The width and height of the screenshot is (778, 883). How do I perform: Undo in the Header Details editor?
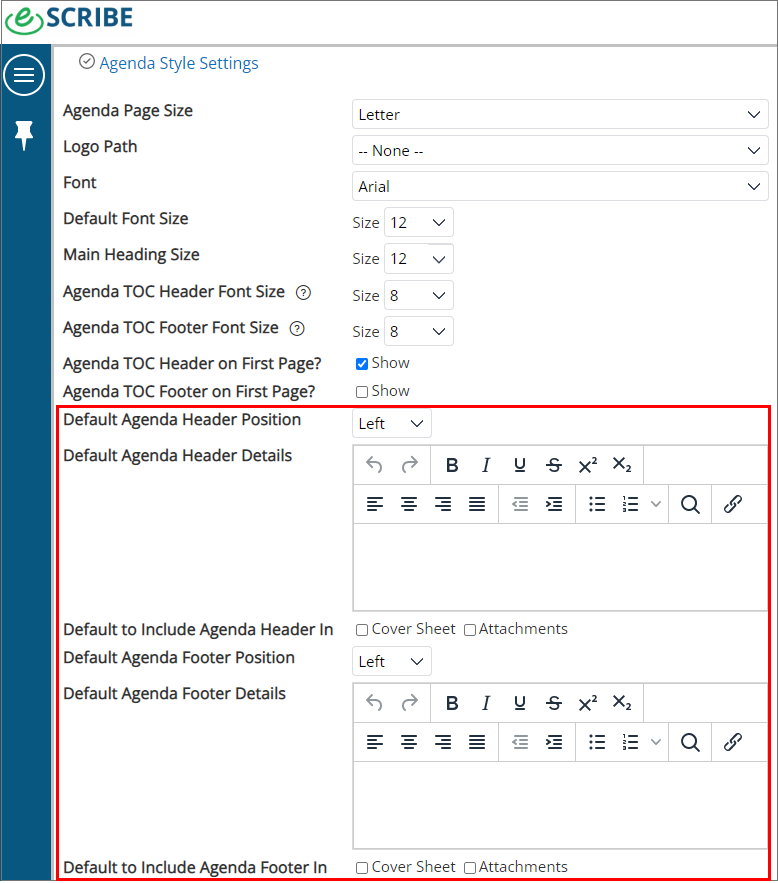[374, 465]
